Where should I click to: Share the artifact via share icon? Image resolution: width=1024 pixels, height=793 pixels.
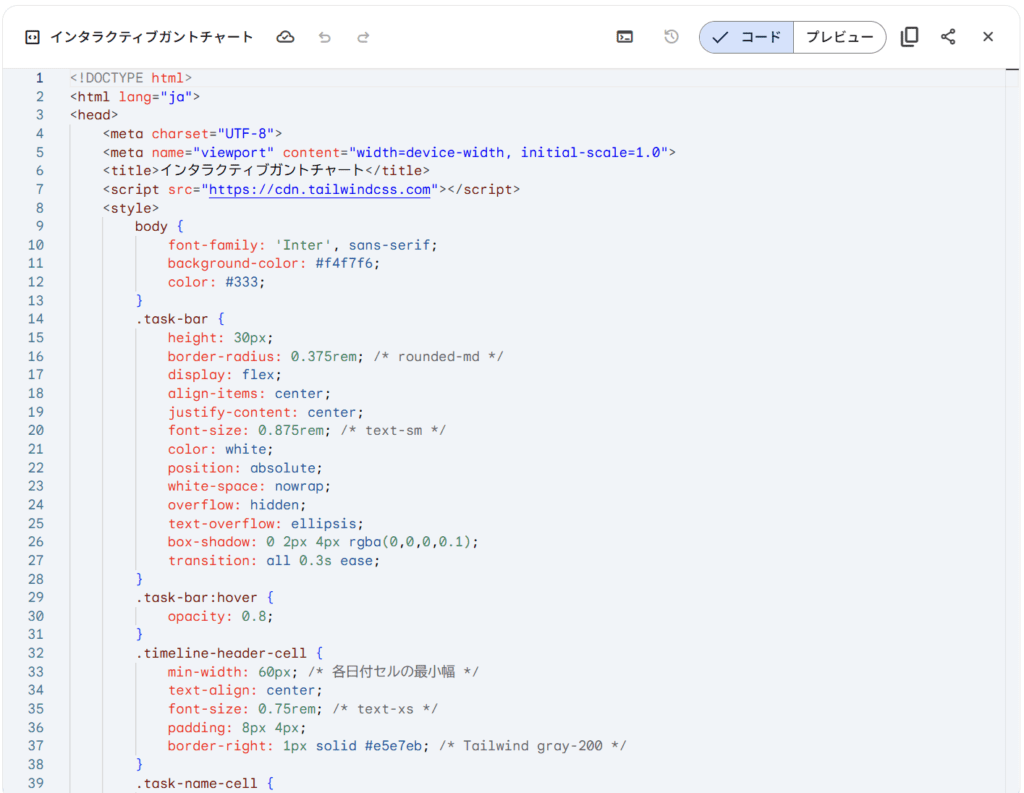click(948, 37)
